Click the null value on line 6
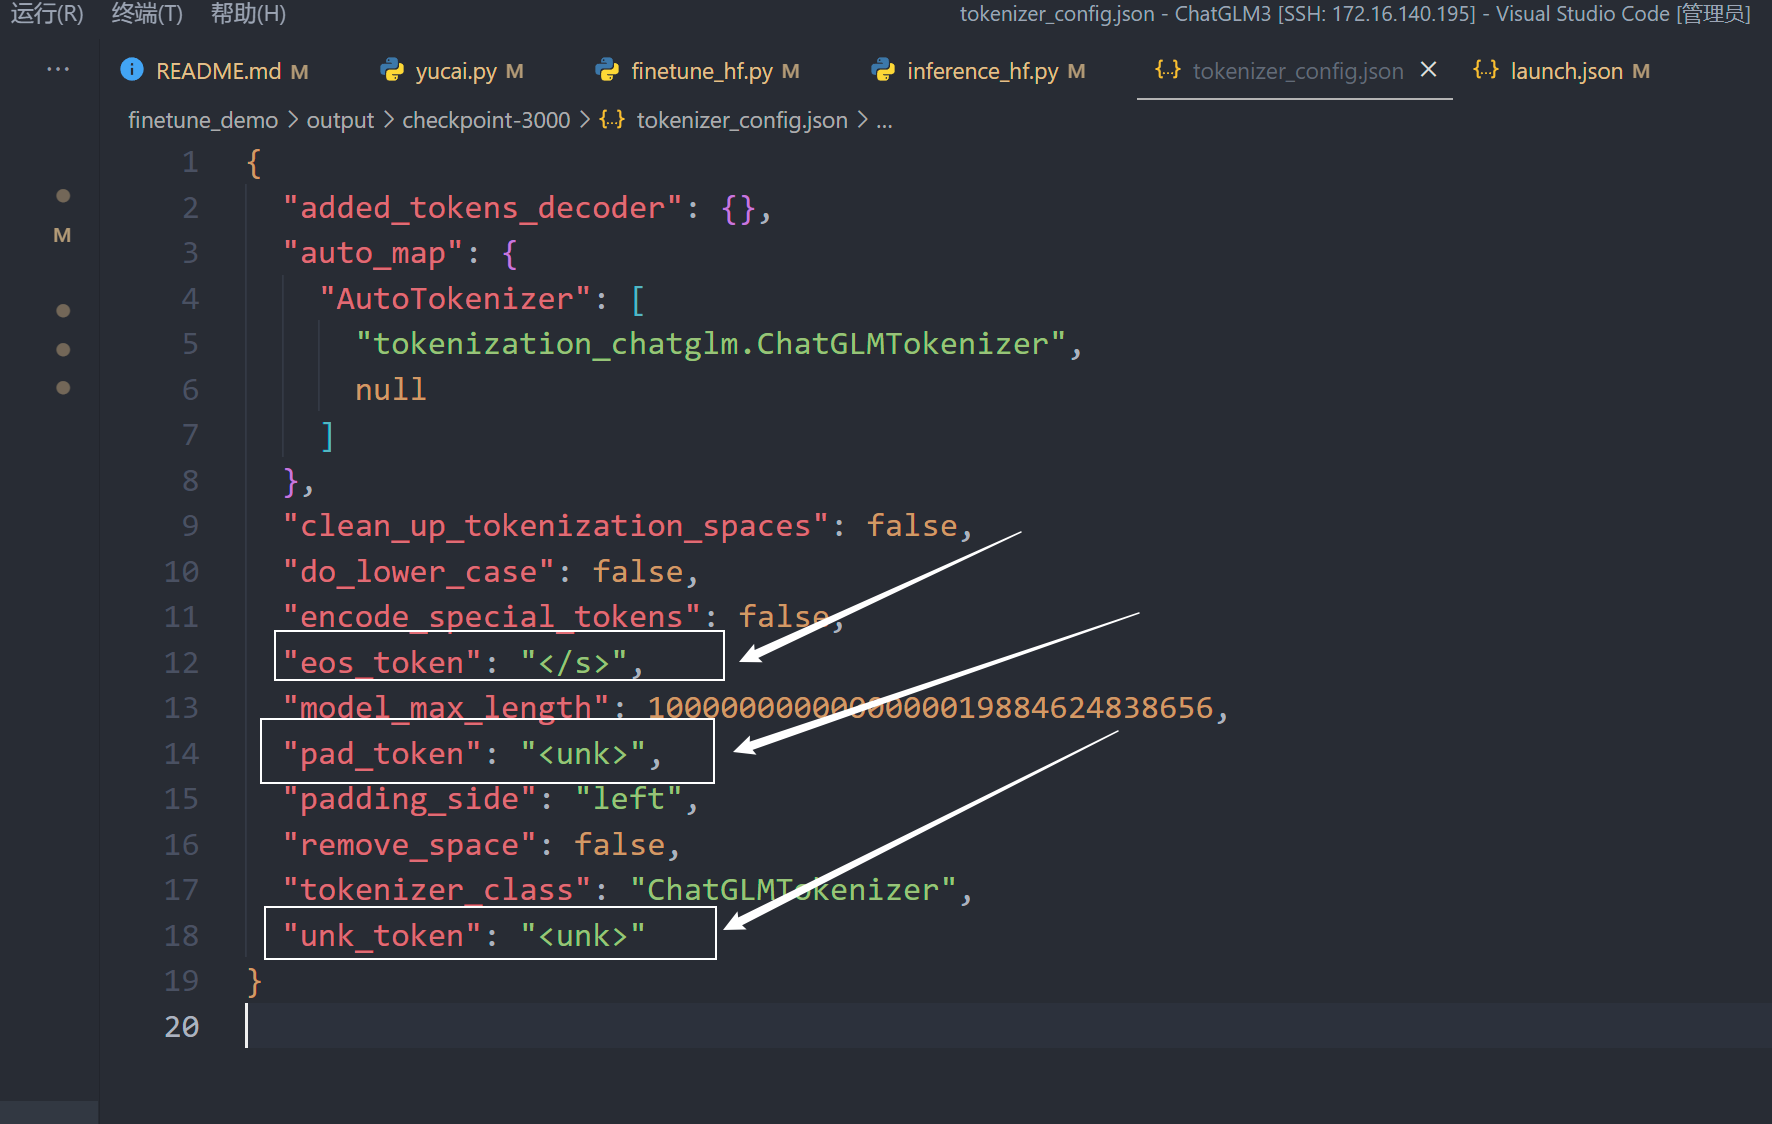Image resolution: width=1772 pixels, height=1124 pixels. [x=391, y=389]
